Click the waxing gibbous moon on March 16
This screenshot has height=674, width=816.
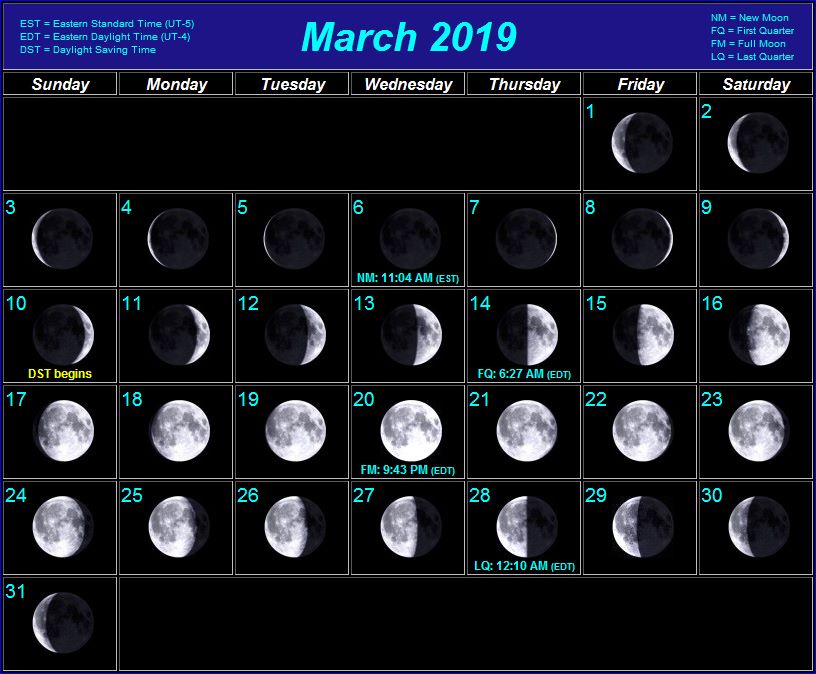coord(758,334)
